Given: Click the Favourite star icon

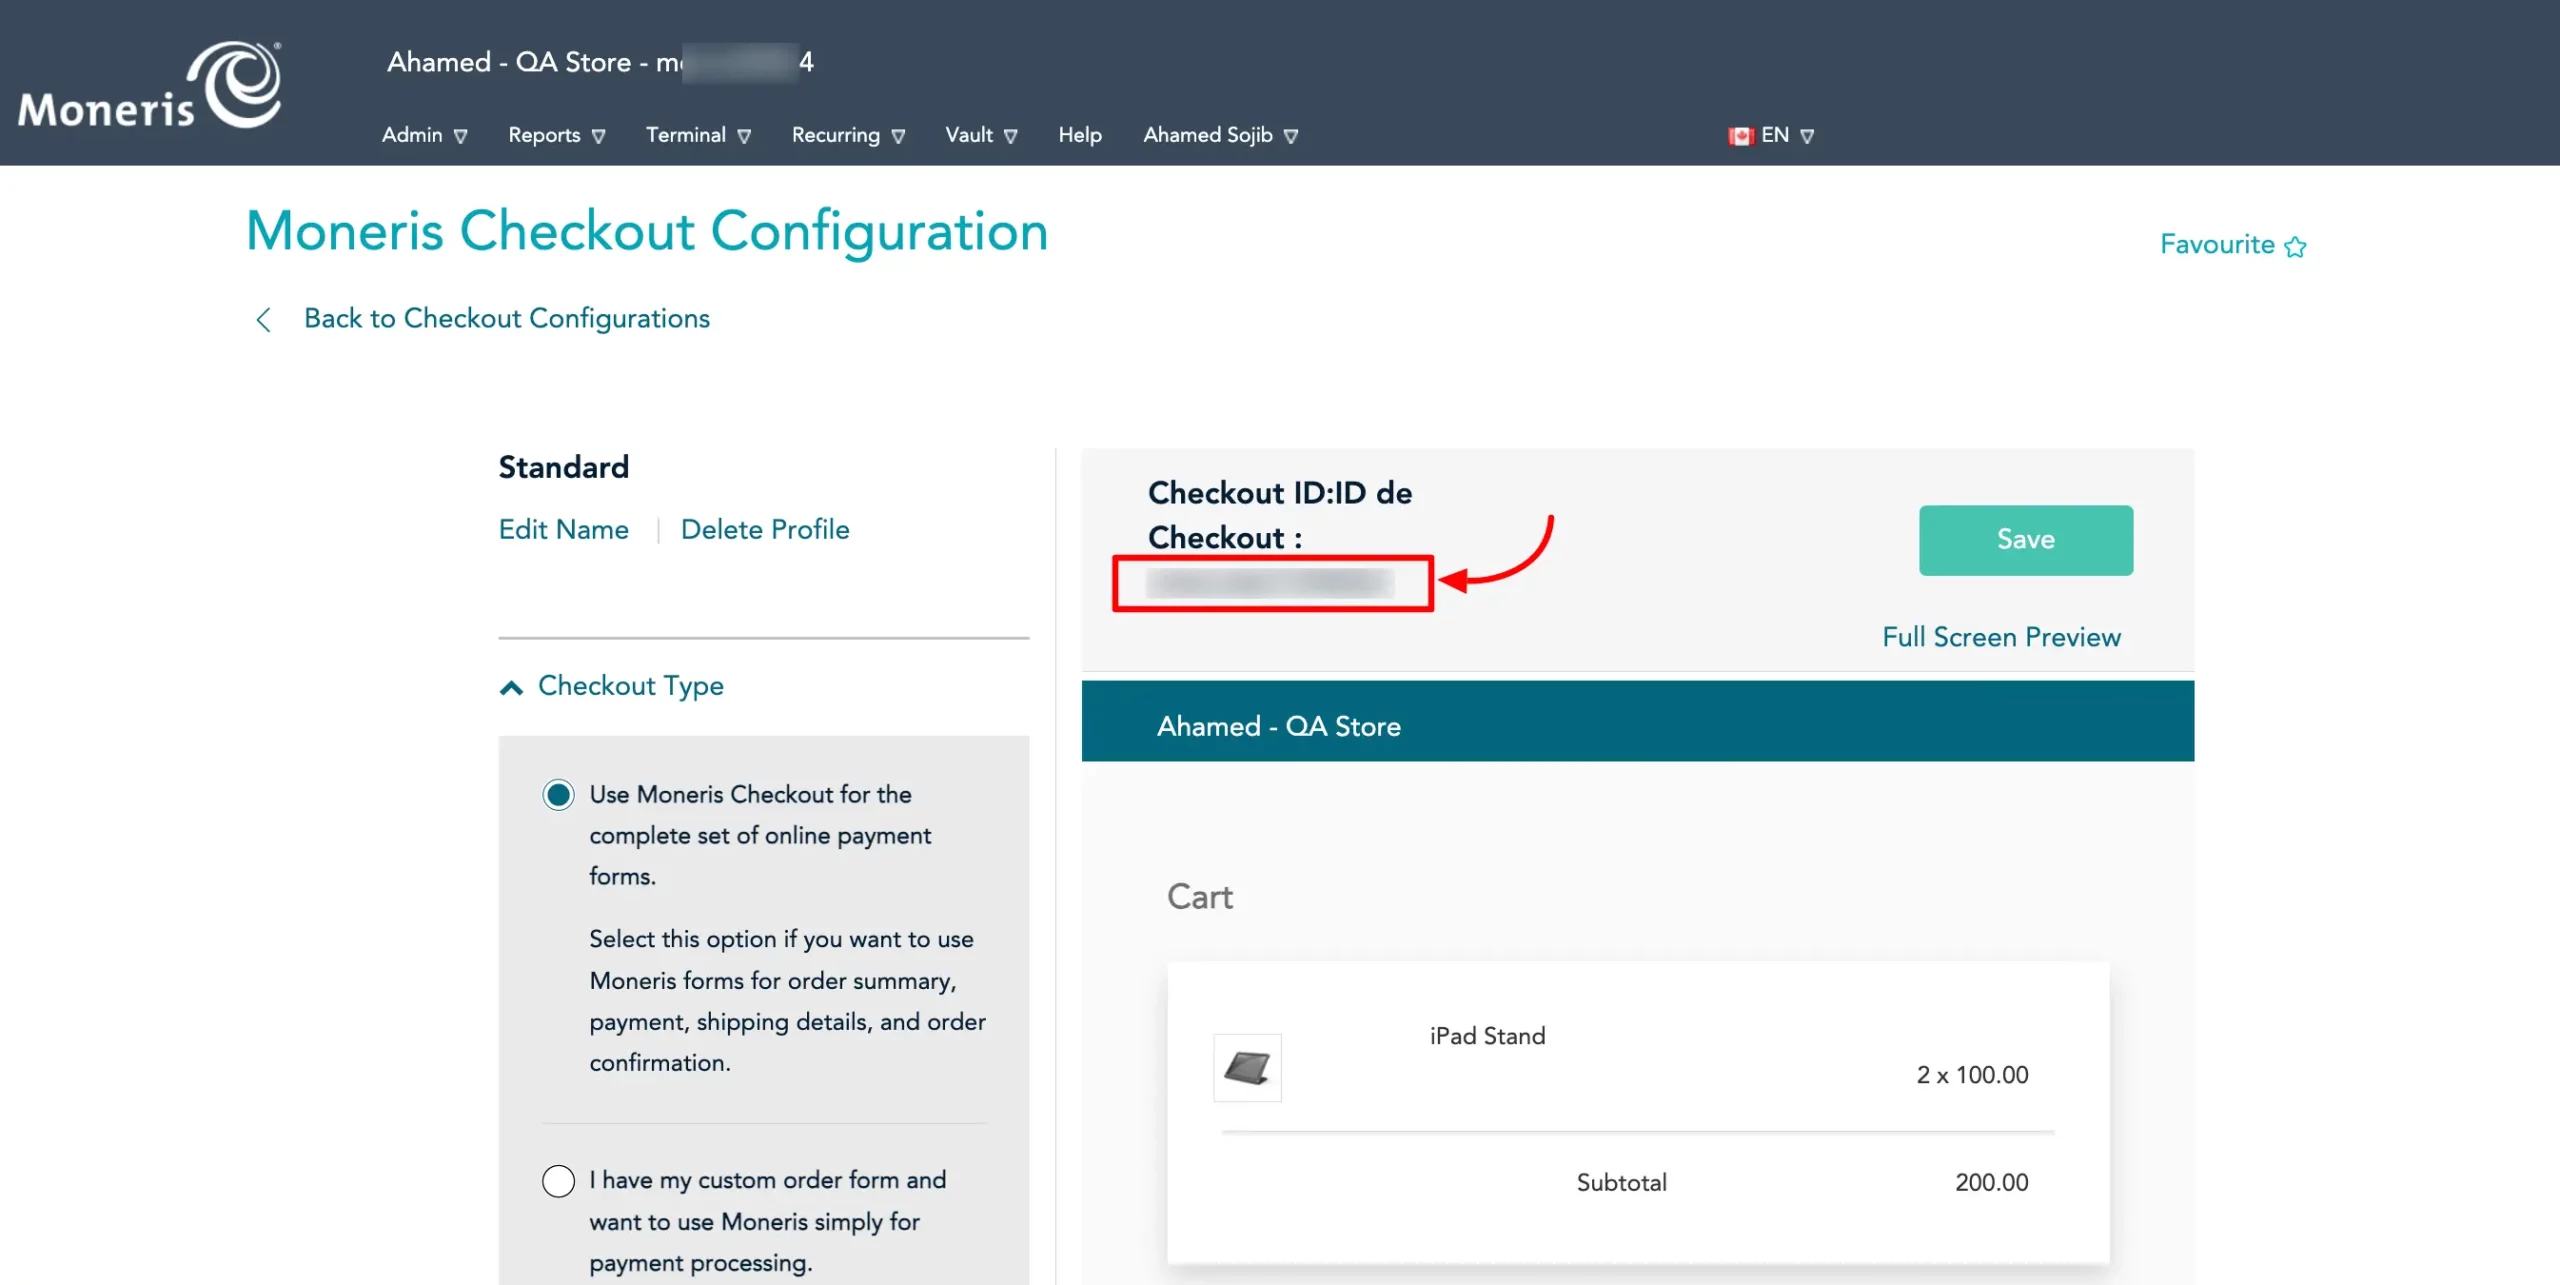Looking at the screenshot, I should pos(2296,245).
